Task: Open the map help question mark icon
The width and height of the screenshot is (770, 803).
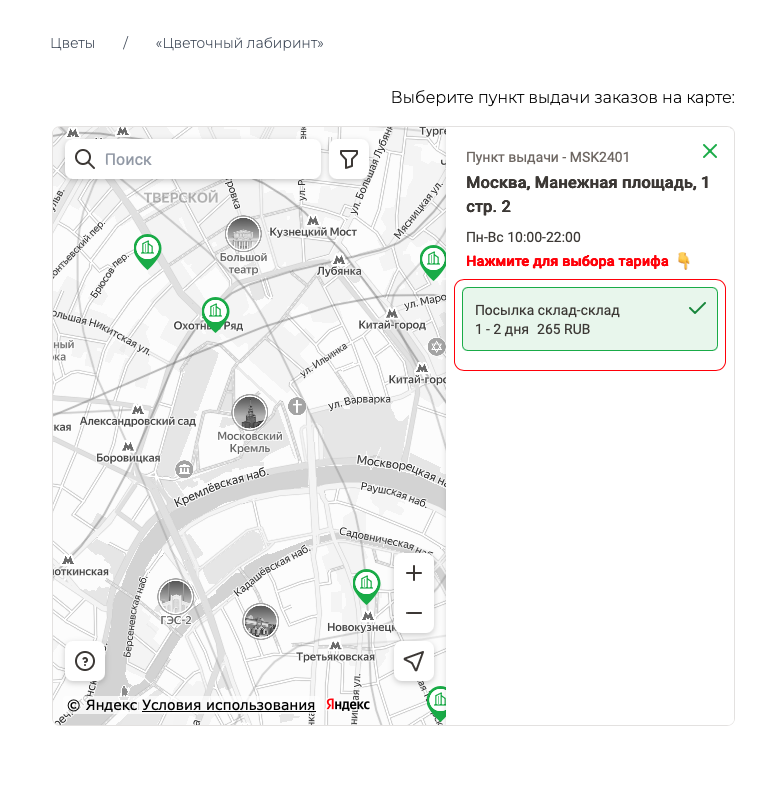Action: click(x=85, y=661)
